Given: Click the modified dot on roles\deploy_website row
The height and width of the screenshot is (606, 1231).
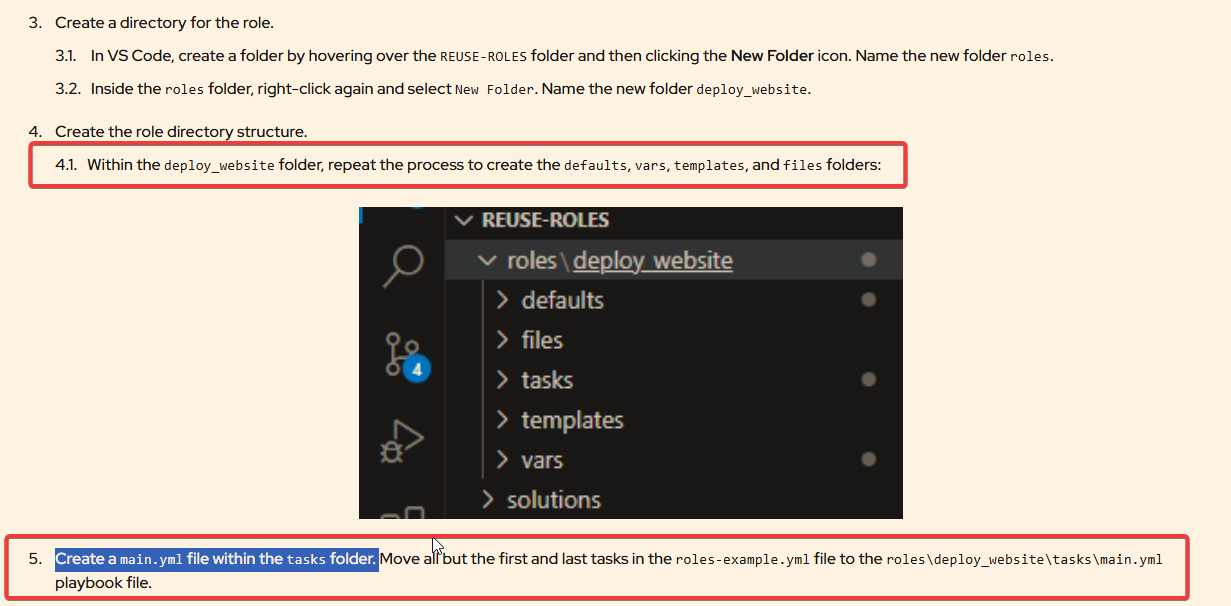Looking at the screenshot, I should tap(868, 260).
